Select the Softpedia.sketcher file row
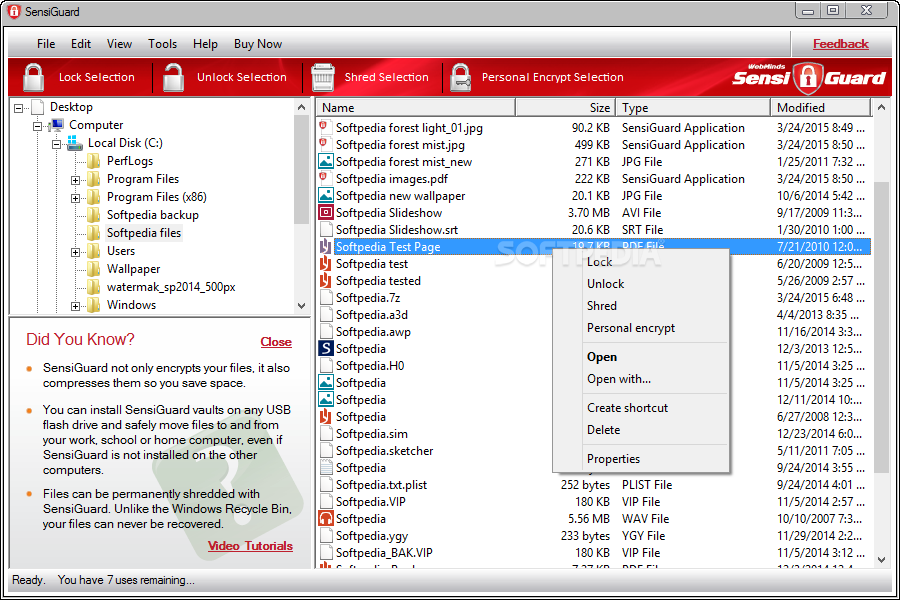The height and width of the screenshot is (600, 900). (x=593, y=451)
